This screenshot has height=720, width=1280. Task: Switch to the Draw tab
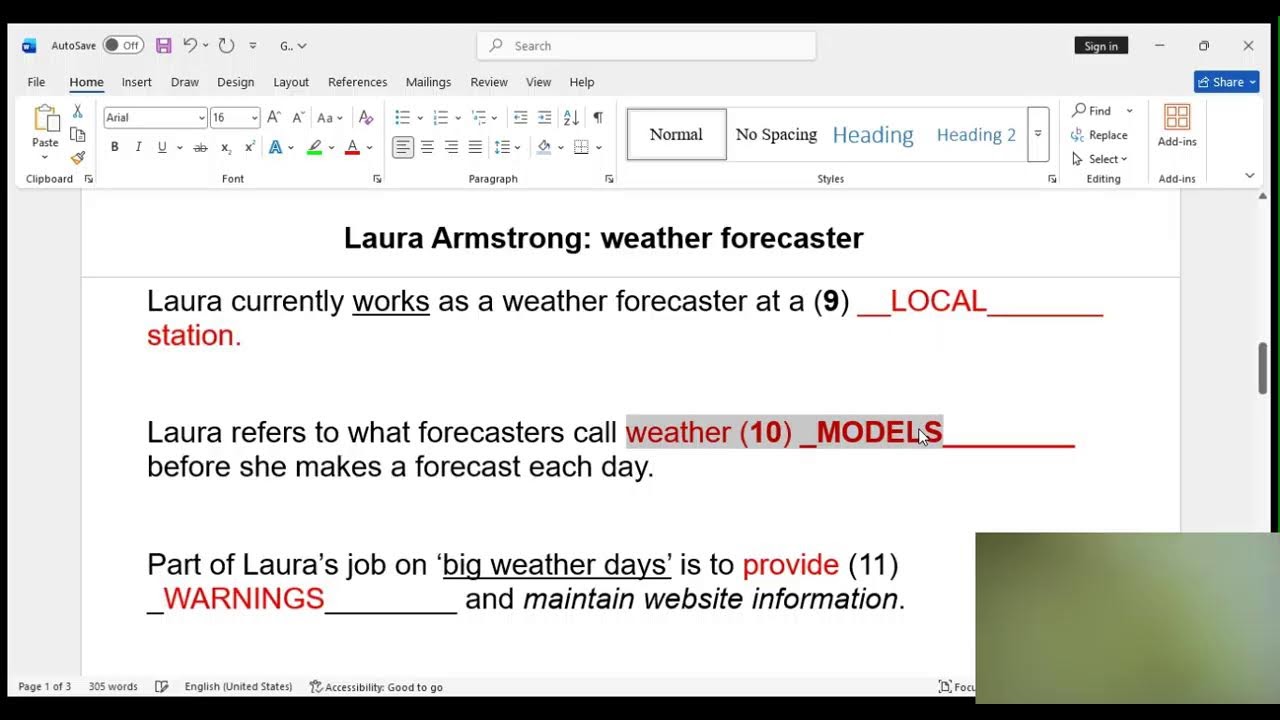pos(185,82)
